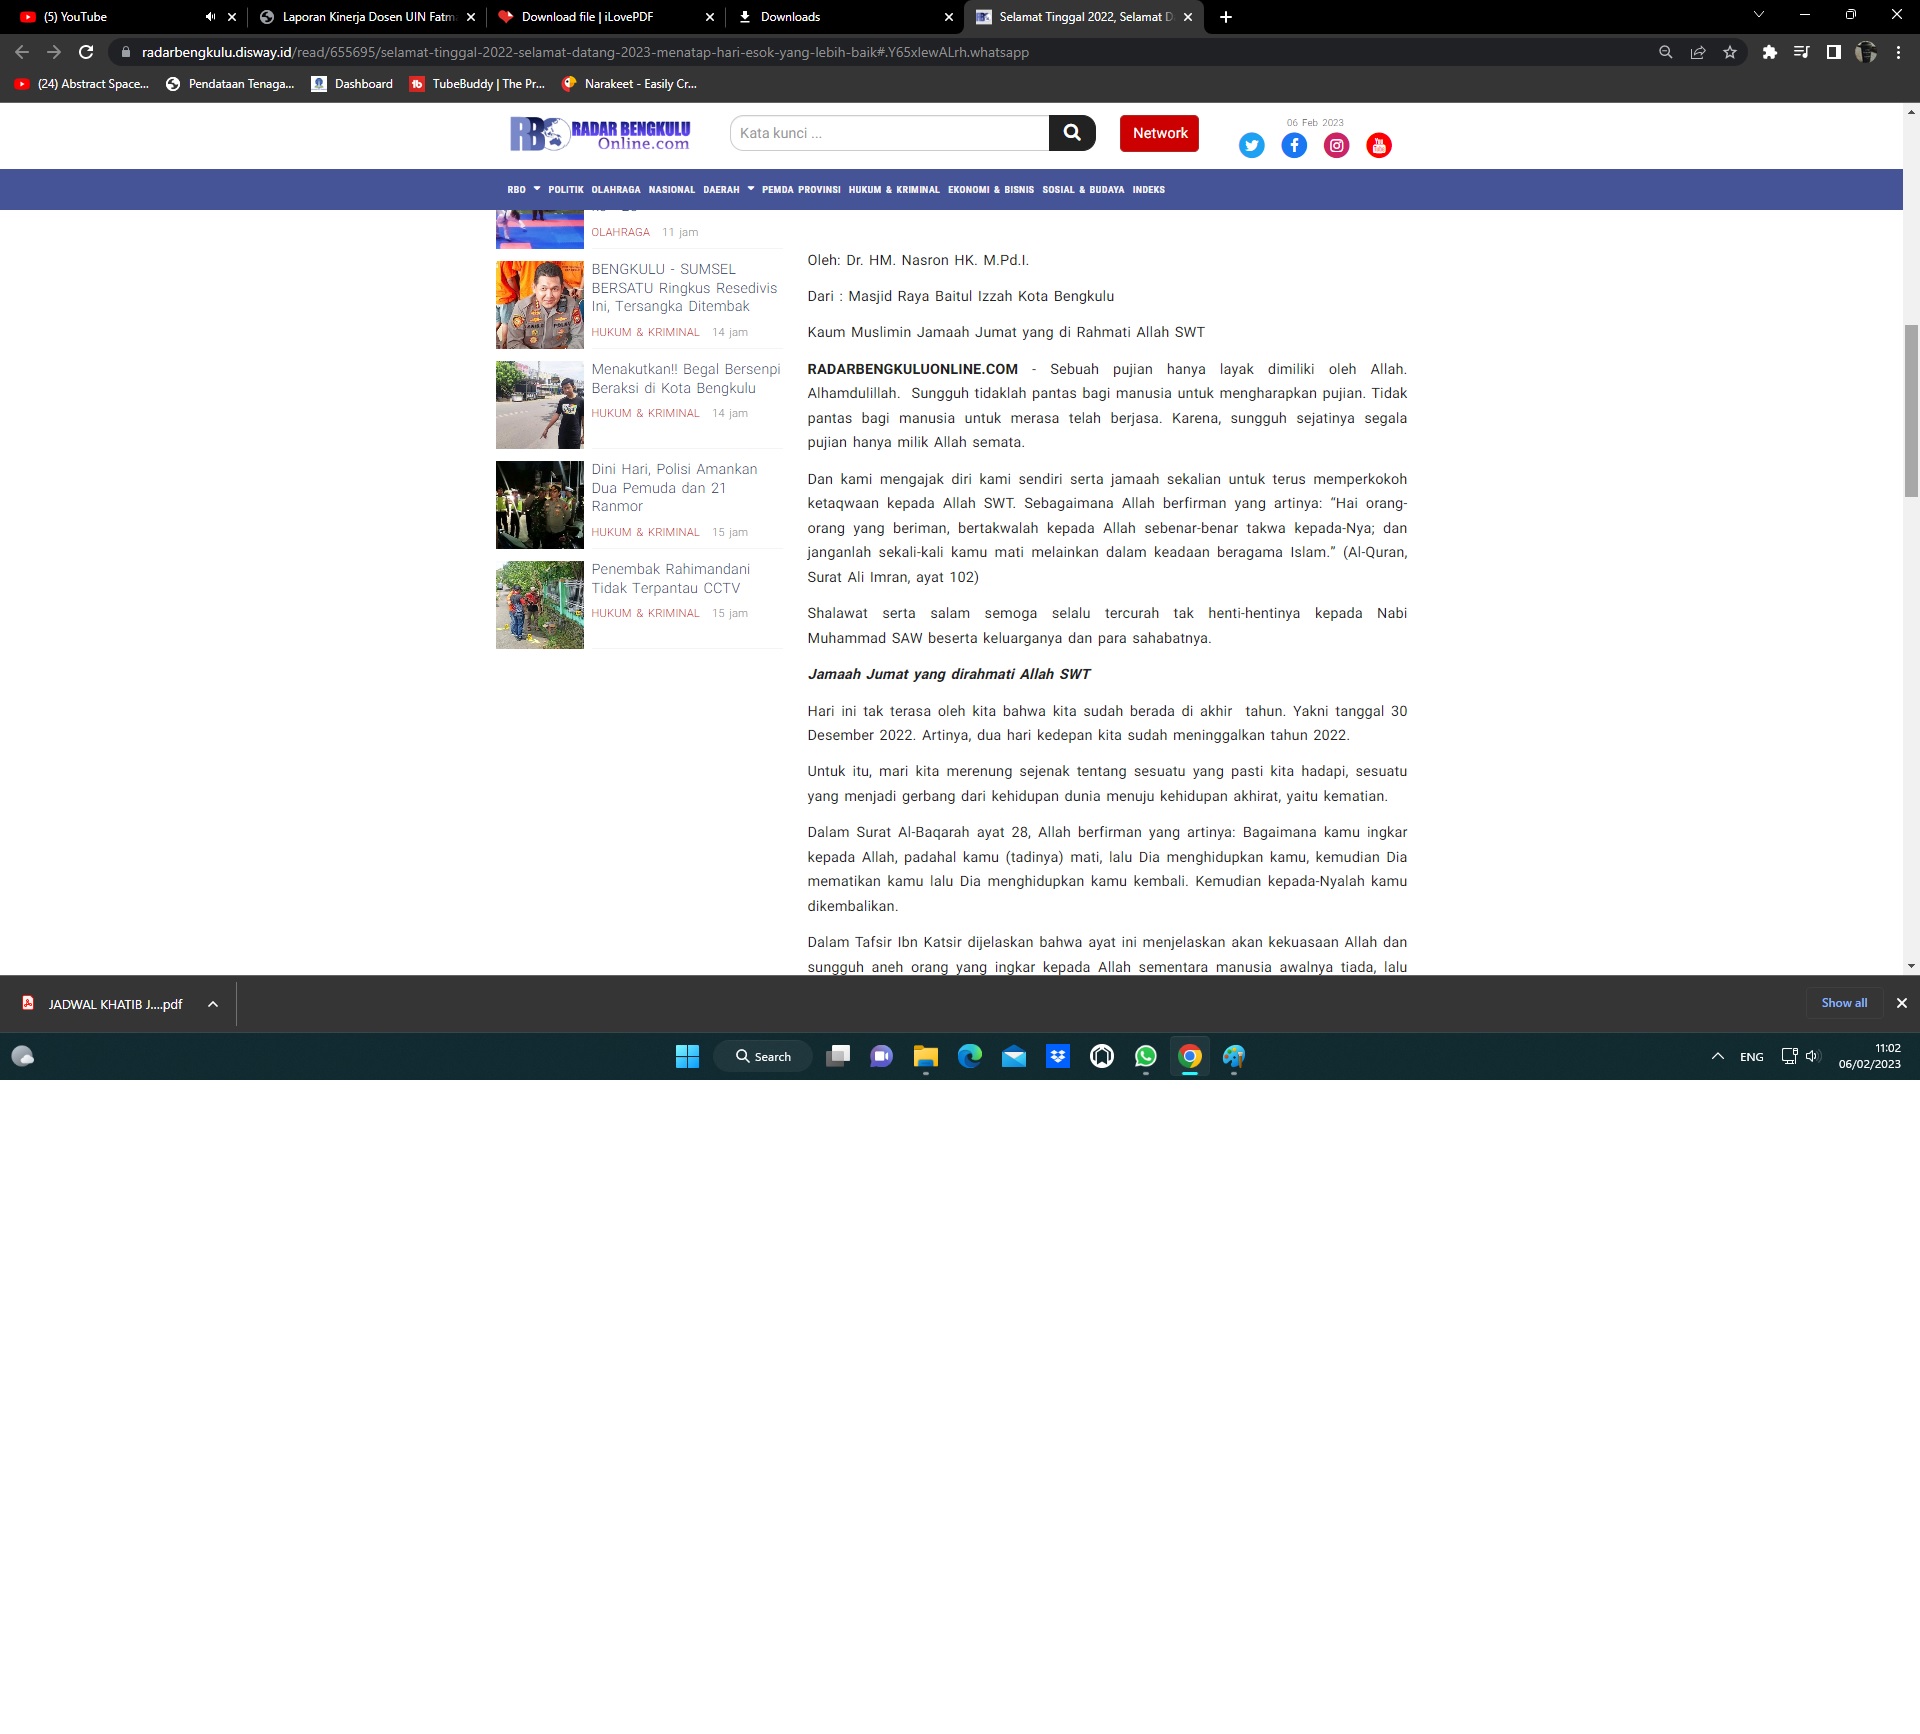Image resolution: width=1920 pixels, height=1734 pixels.
Task: Open the Instagram social icon
Action: pos(1336,146)
